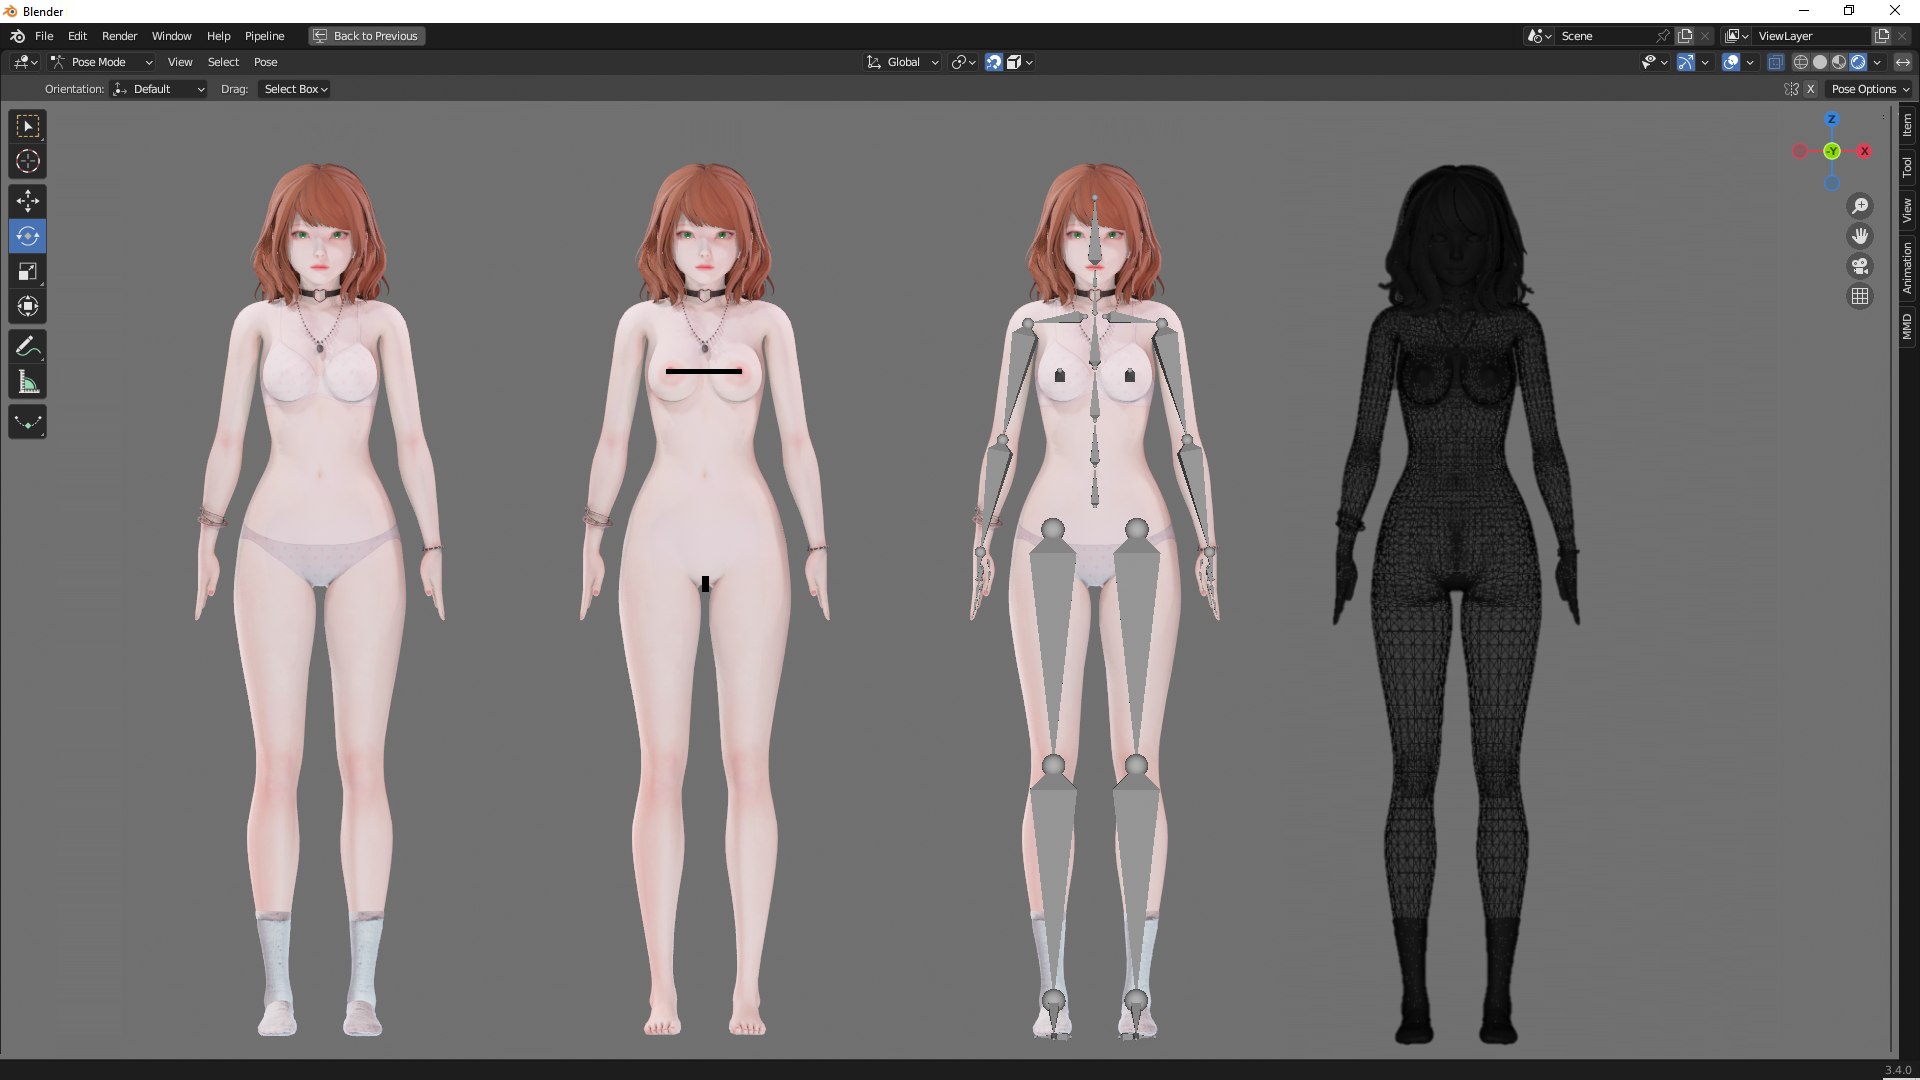Open the Pose header menu
This screenshot has height=1080, width=1920.
point(265,62)
